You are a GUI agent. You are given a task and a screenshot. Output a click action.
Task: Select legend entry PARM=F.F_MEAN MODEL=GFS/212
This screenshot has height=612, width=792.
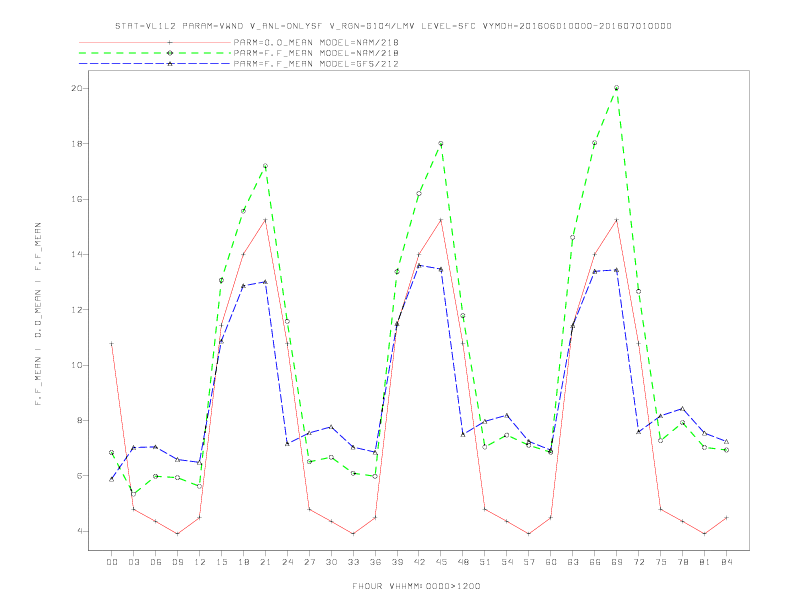[x=316, y=64]
